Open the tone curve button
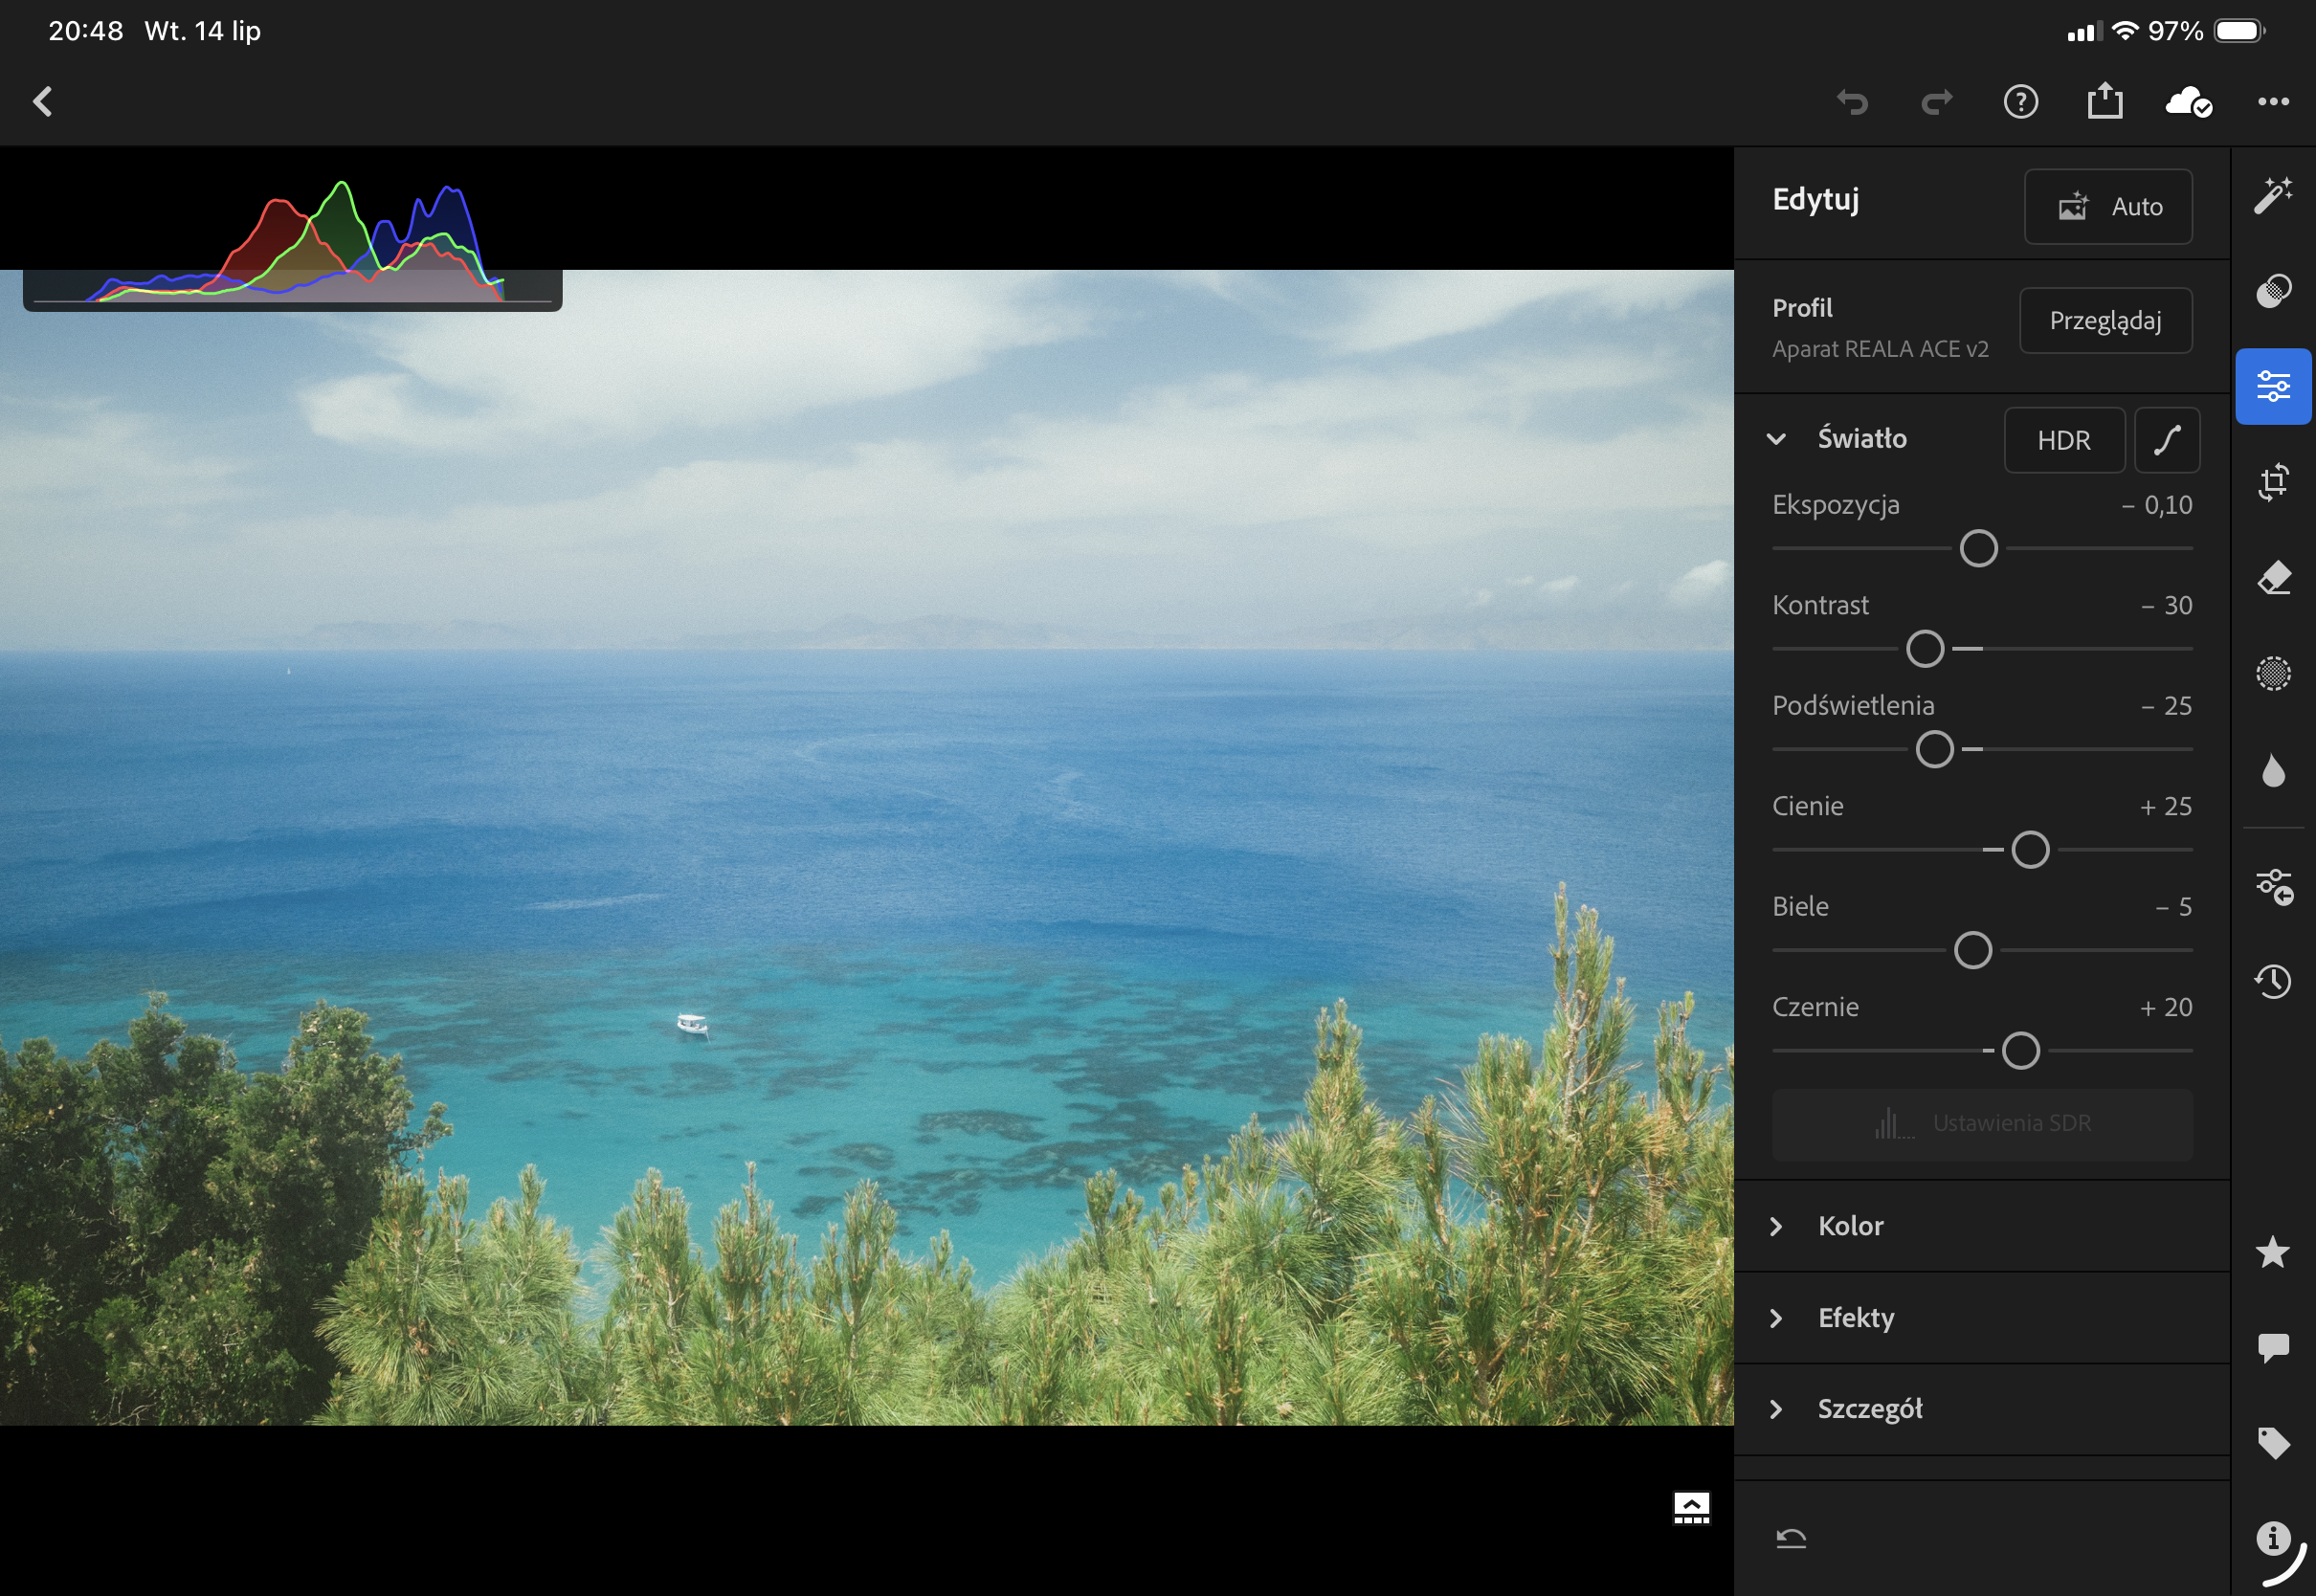The height and width of the screenshot is (1596, 2316). (x=2167, y=440)
